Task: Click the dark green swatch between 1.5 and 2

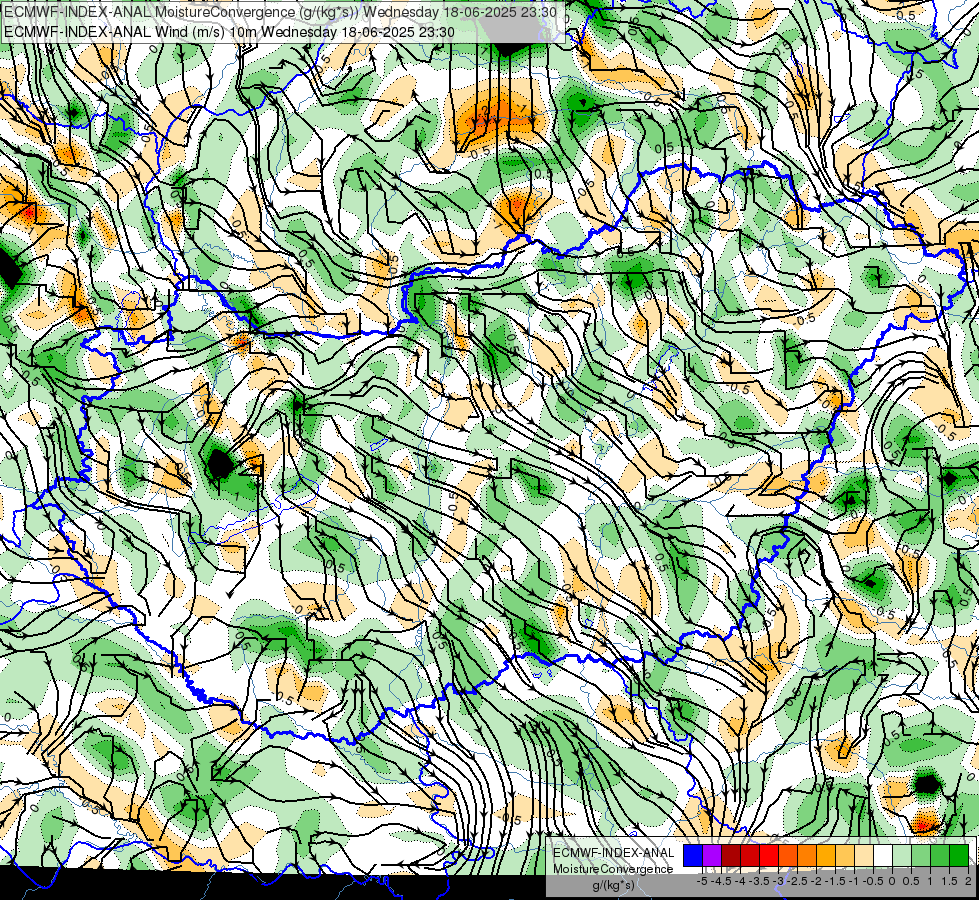Action: click(959, 856)
